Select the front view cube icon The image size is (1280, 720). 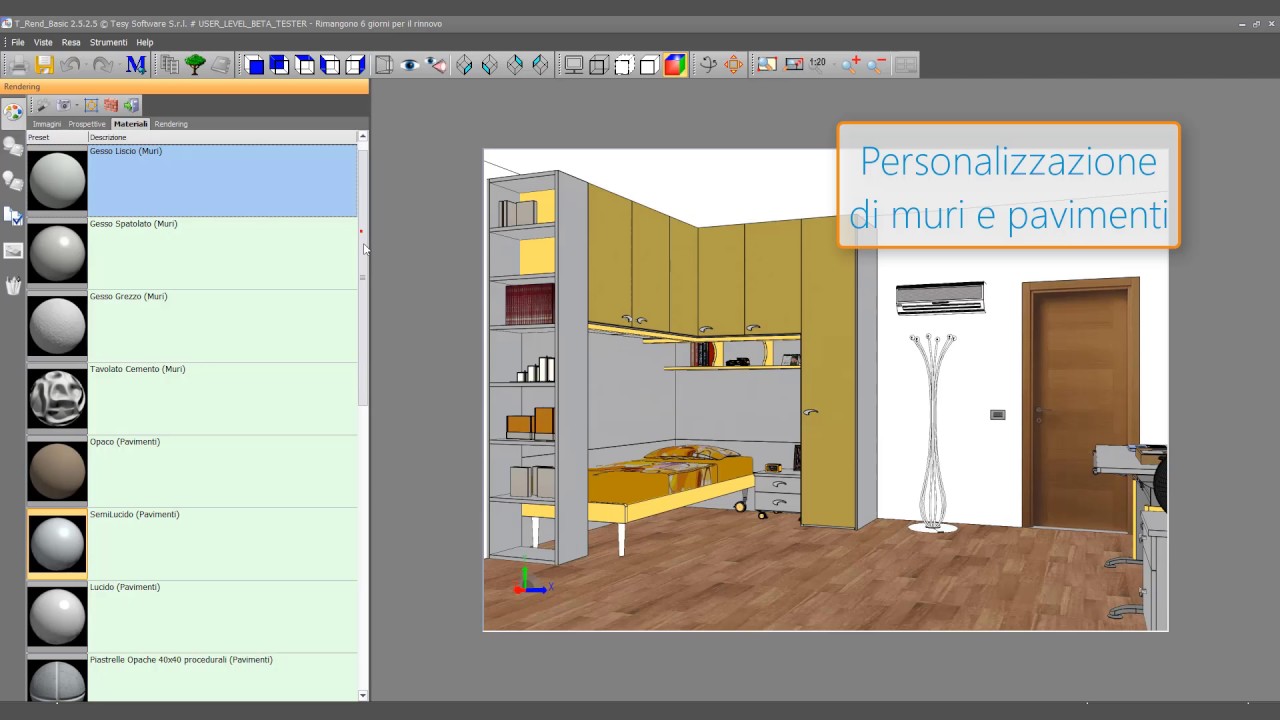tap(255, 65)
